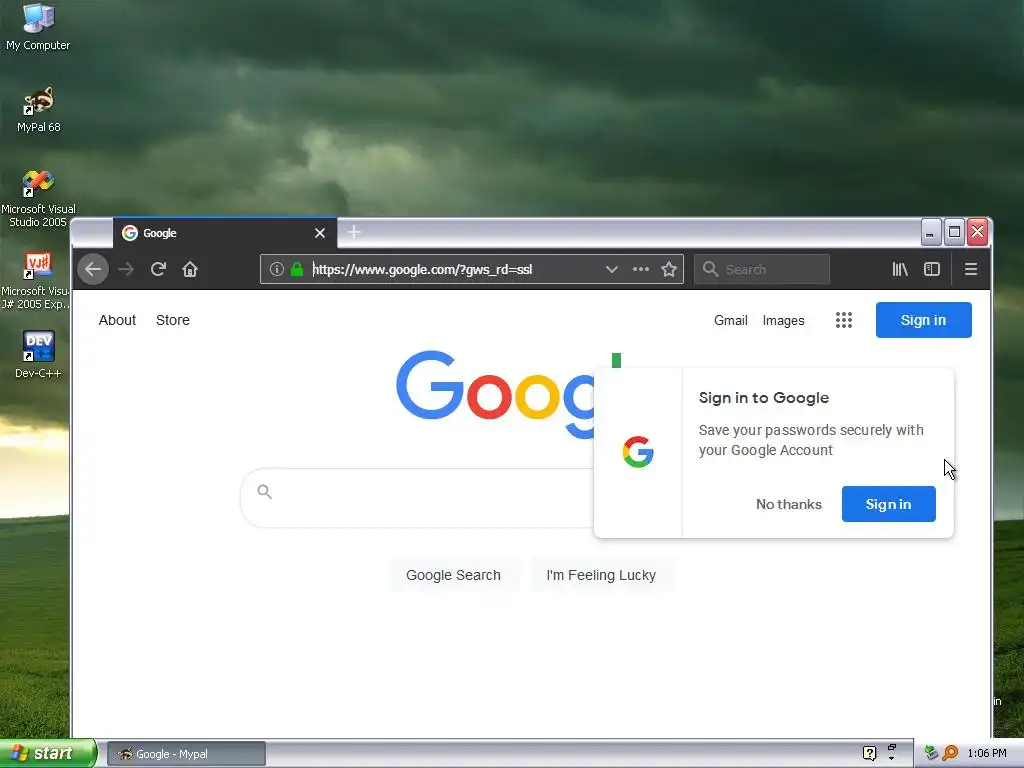Click the Google Search button
1024x768 pixels.
click(453, 575)
